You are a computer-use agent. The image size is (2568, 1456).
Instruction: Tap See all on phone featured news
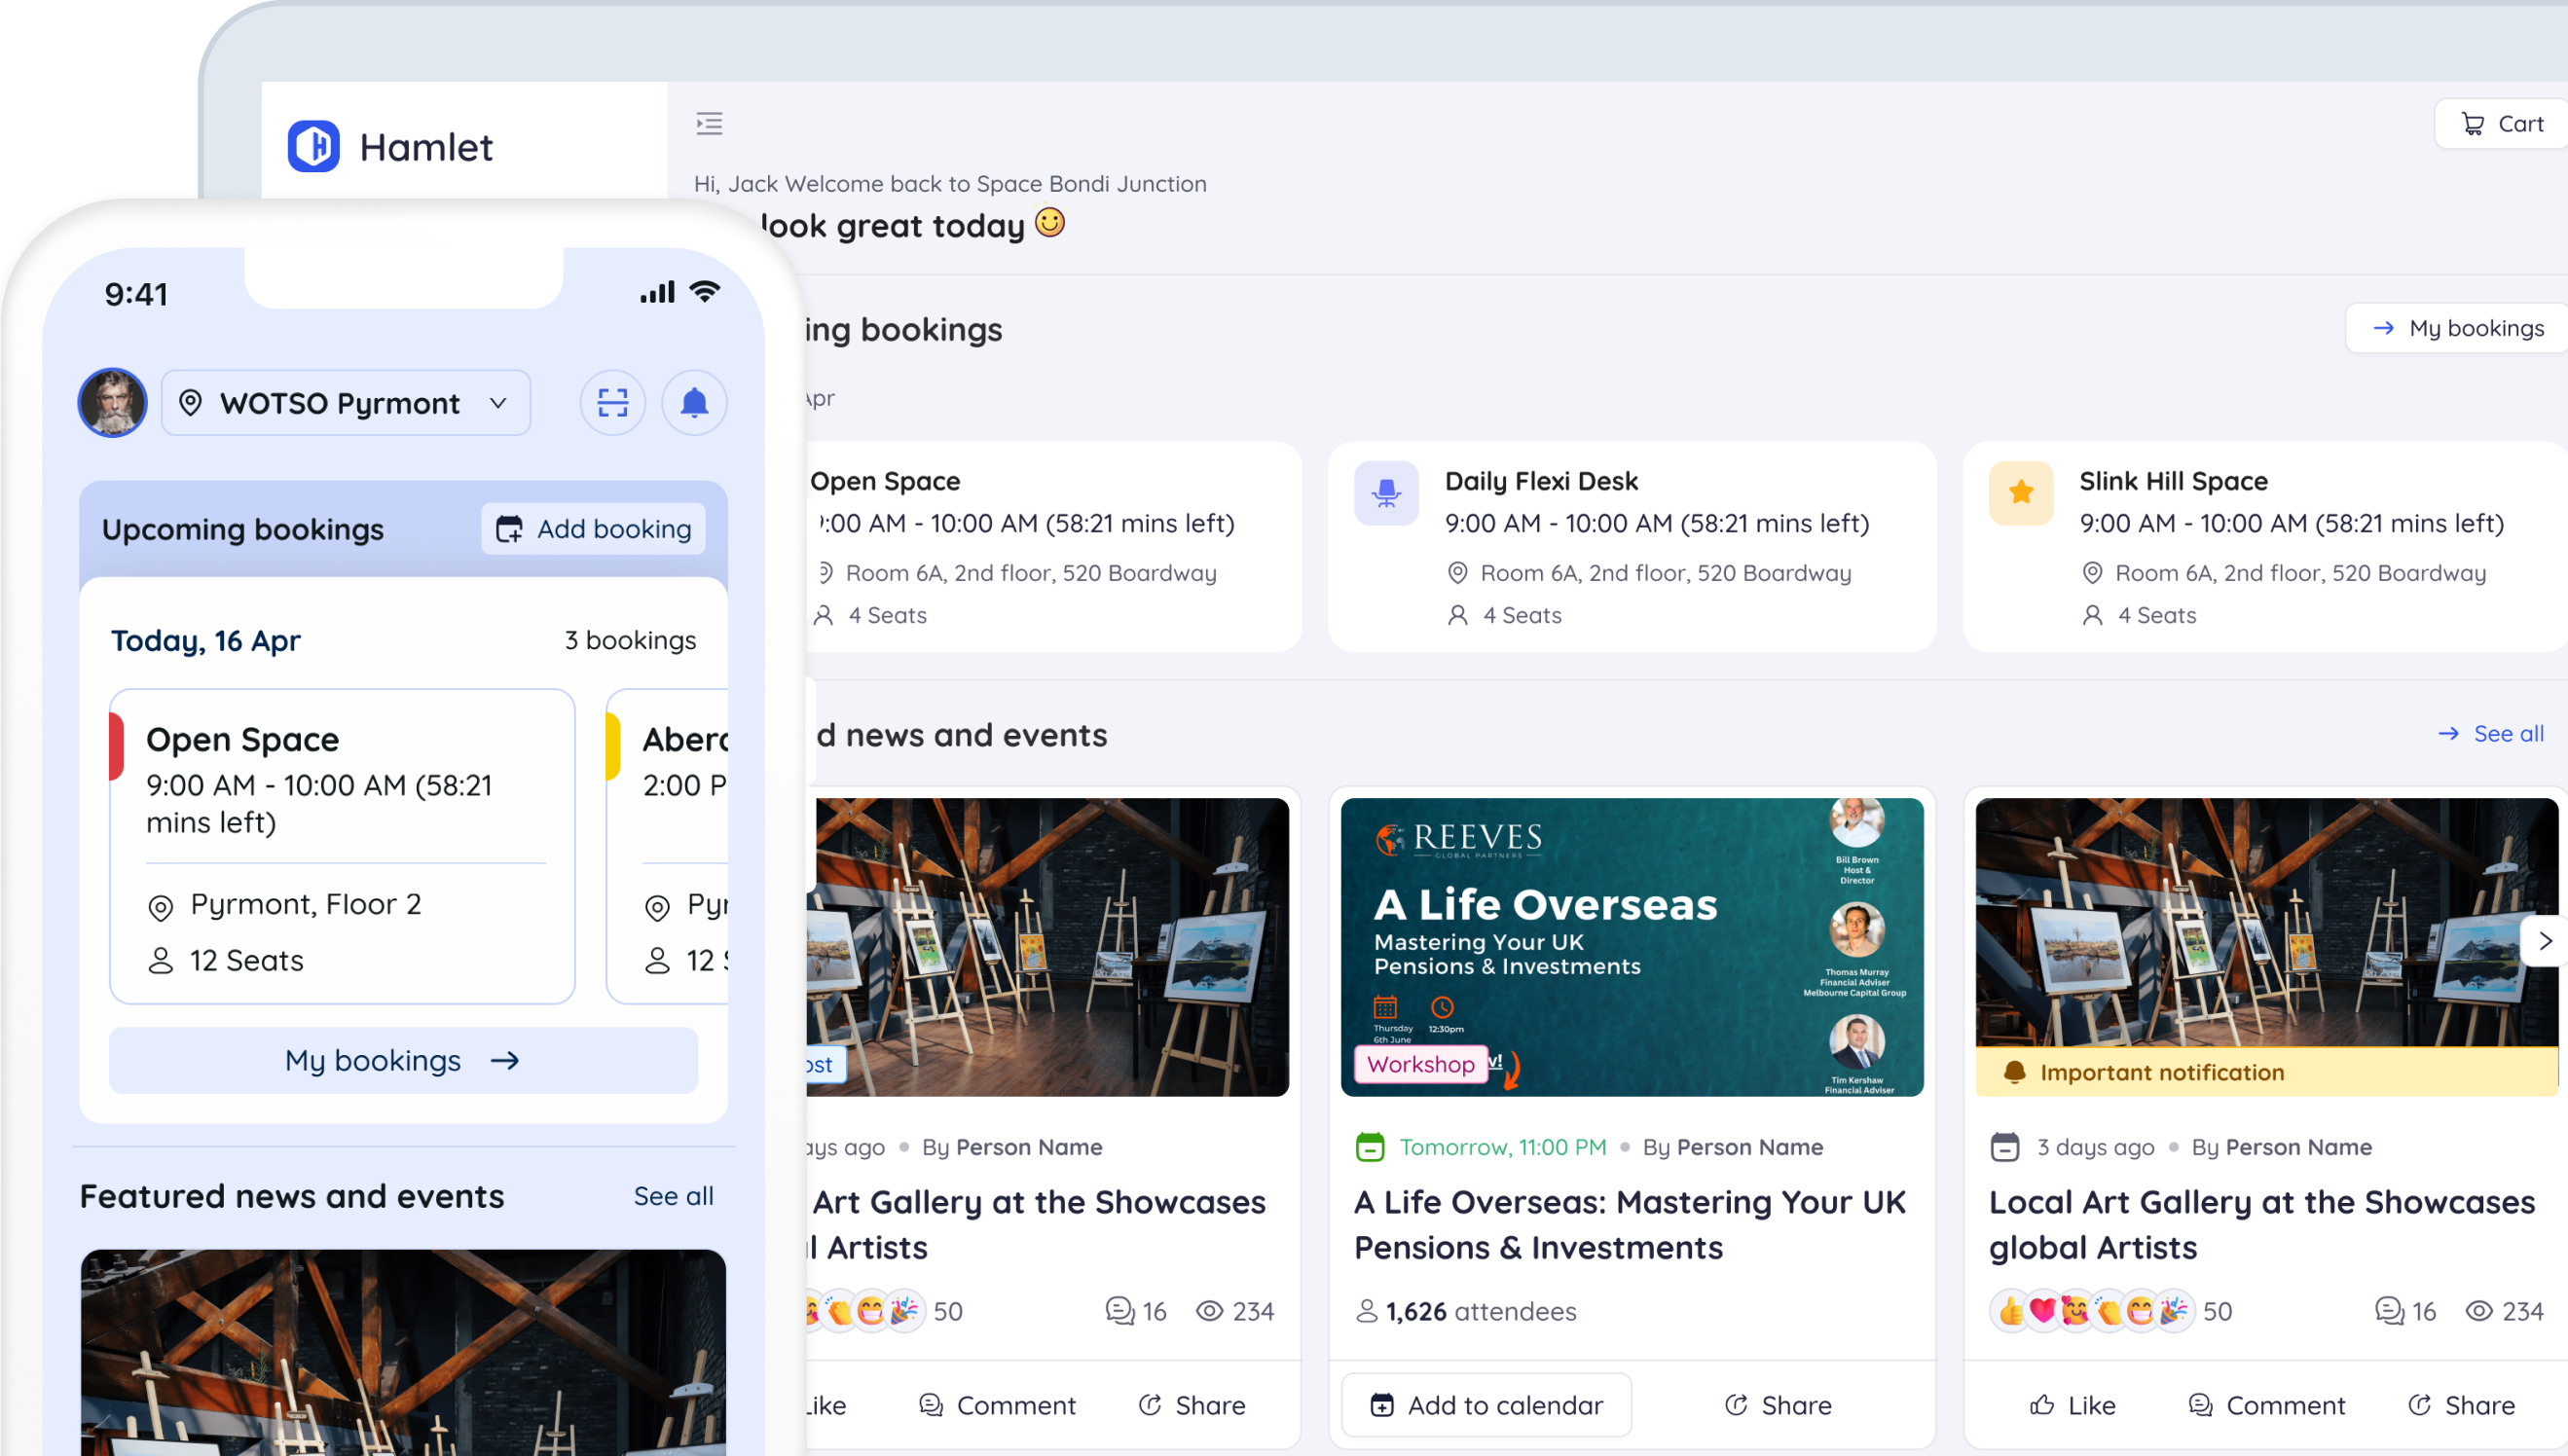pyautogui.click(x=673, y=1196)
